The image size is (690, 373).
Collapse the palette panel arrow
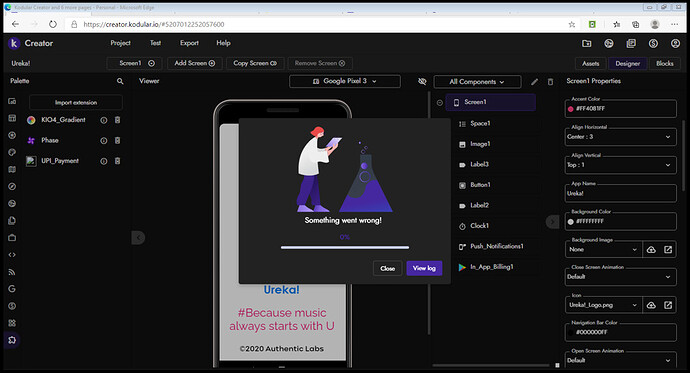point(138,238)
